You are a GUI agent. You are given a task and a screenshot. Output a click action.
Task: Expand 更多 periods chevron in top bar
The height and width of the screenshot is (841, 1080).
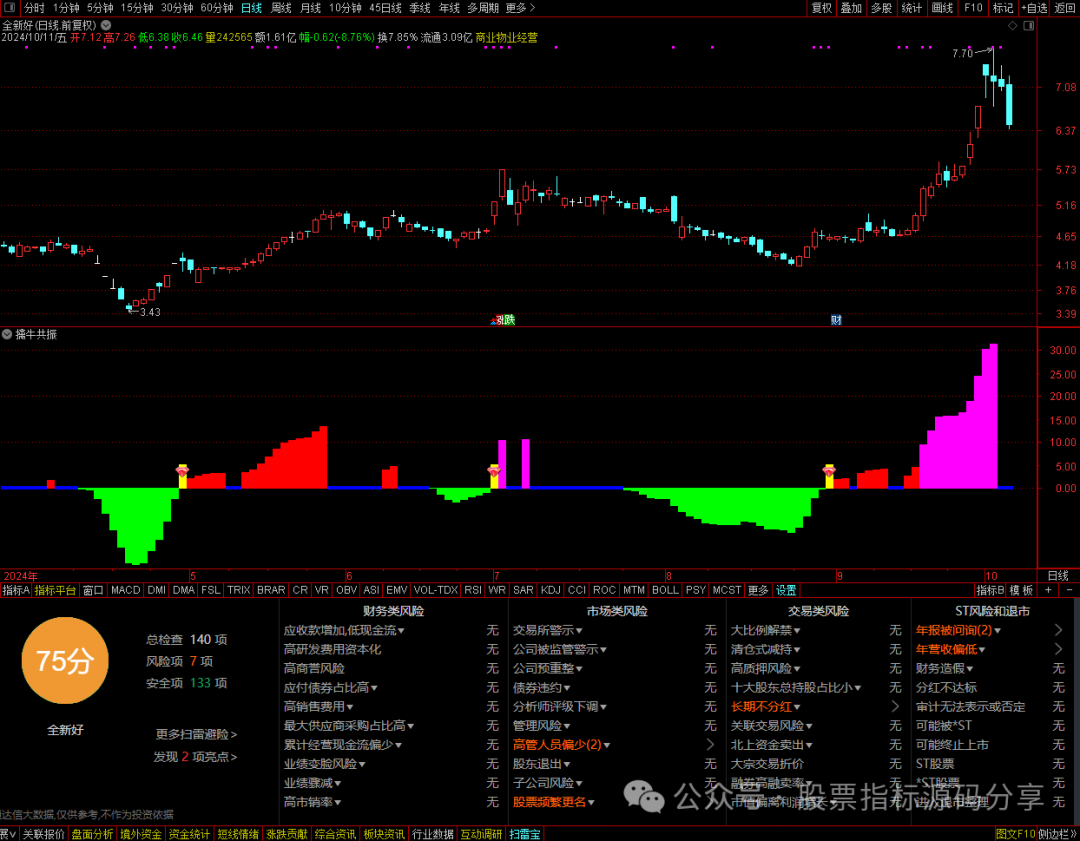(531, 8)
